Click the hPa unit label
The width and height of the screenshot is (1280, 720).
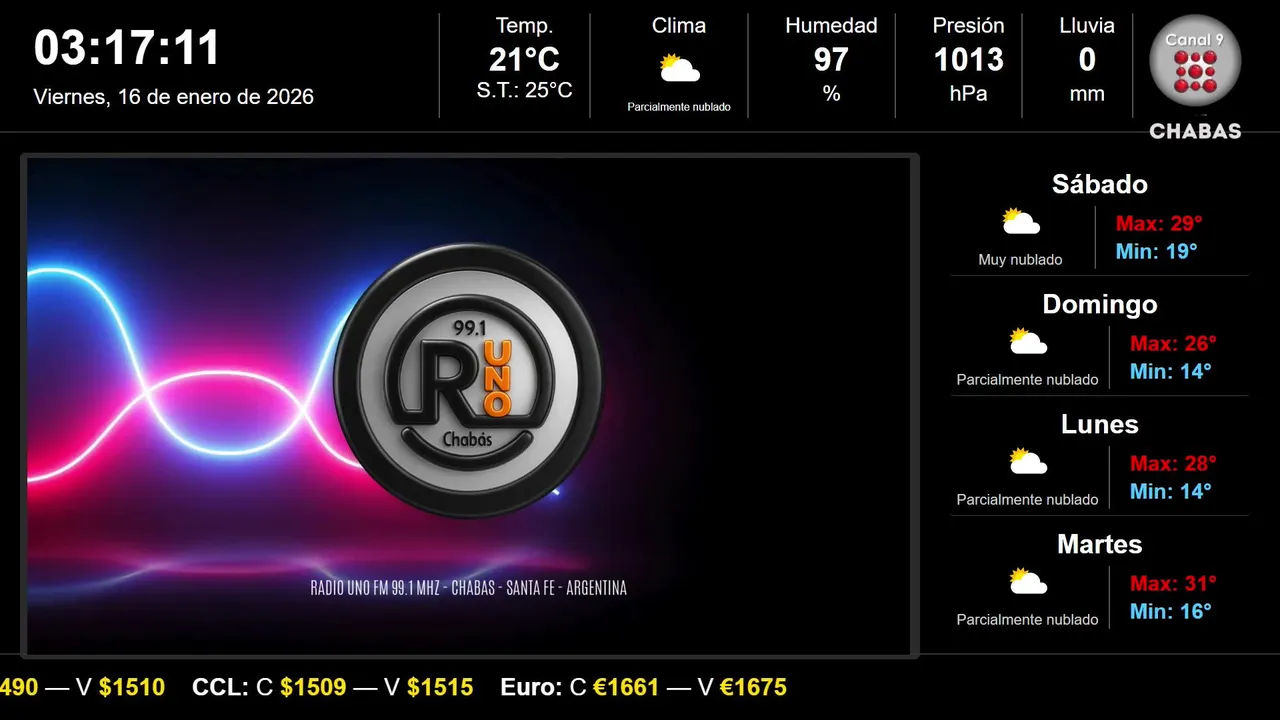[x=968, y=94]
